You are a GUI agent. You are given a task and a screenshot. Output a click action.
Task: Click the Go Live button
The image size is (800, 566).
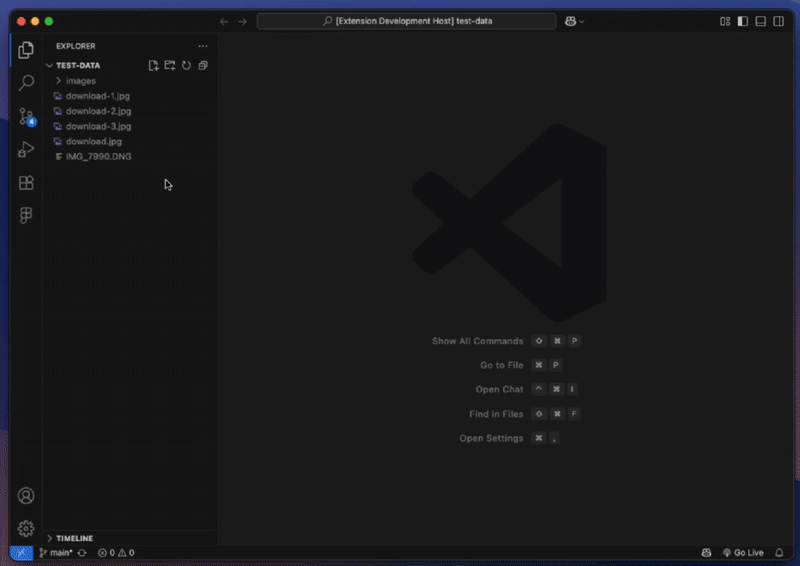[743, 553]
